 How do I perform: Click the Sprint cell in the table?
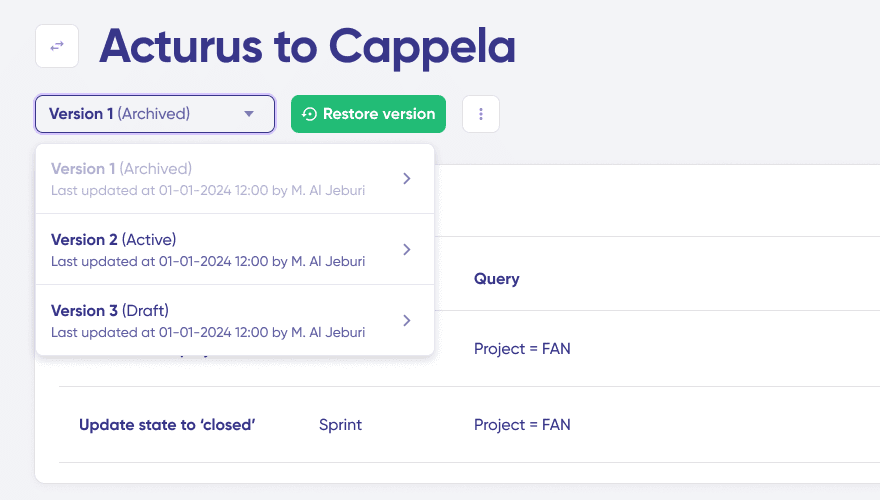click(340, 425)
